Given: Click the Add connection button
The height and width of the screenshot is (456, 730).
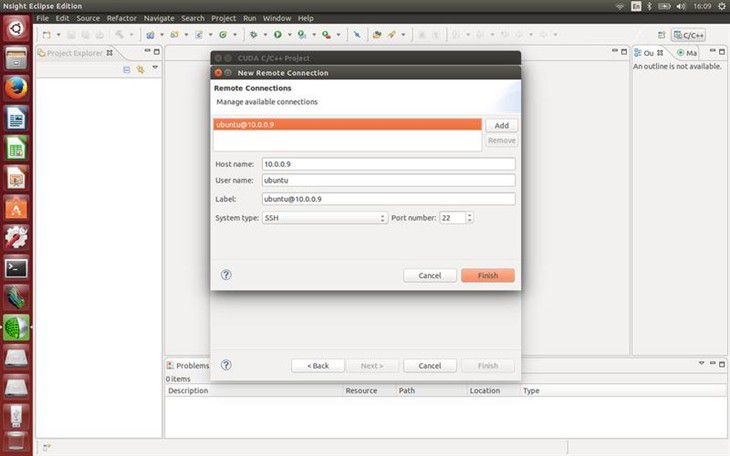Looking at the screenshot, I should point(501,125).
